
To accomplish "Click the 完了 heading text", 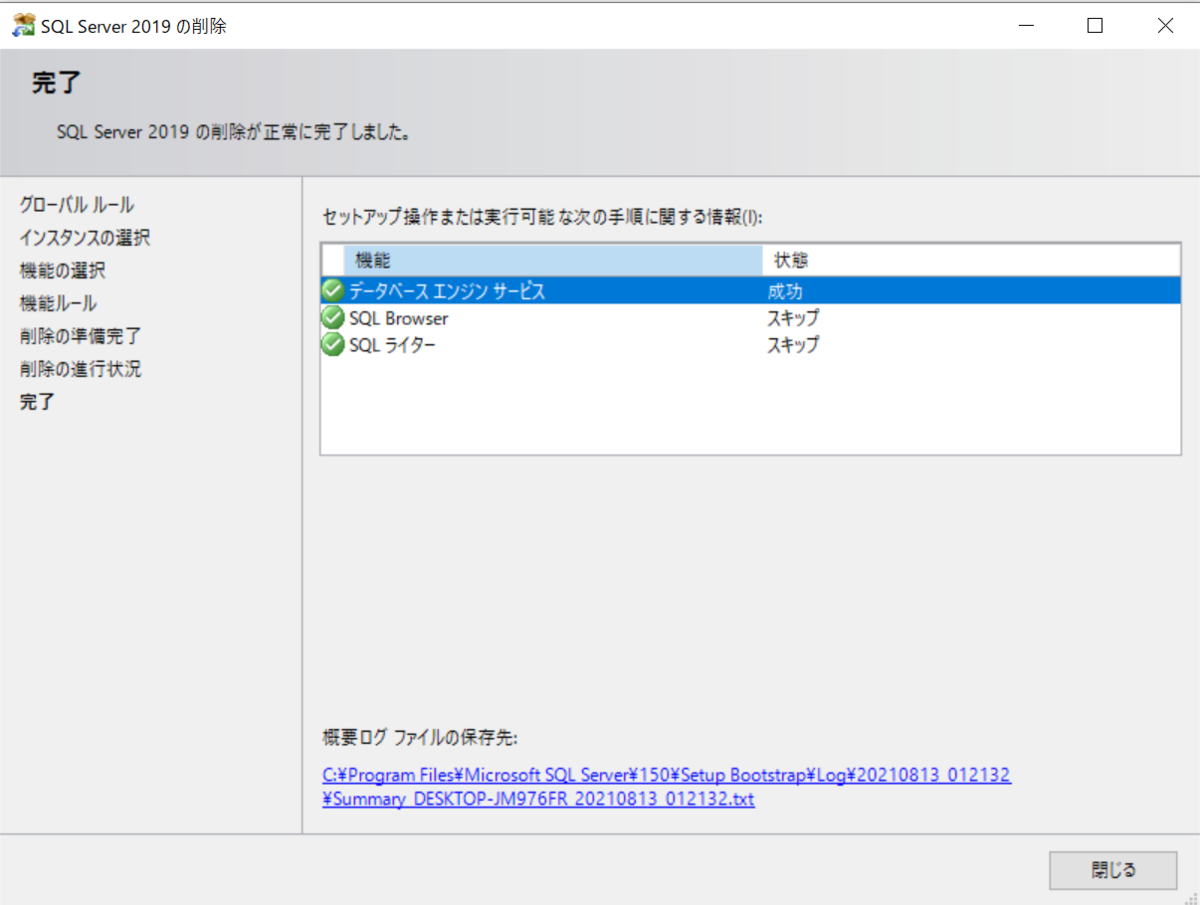I will [55, 84].
